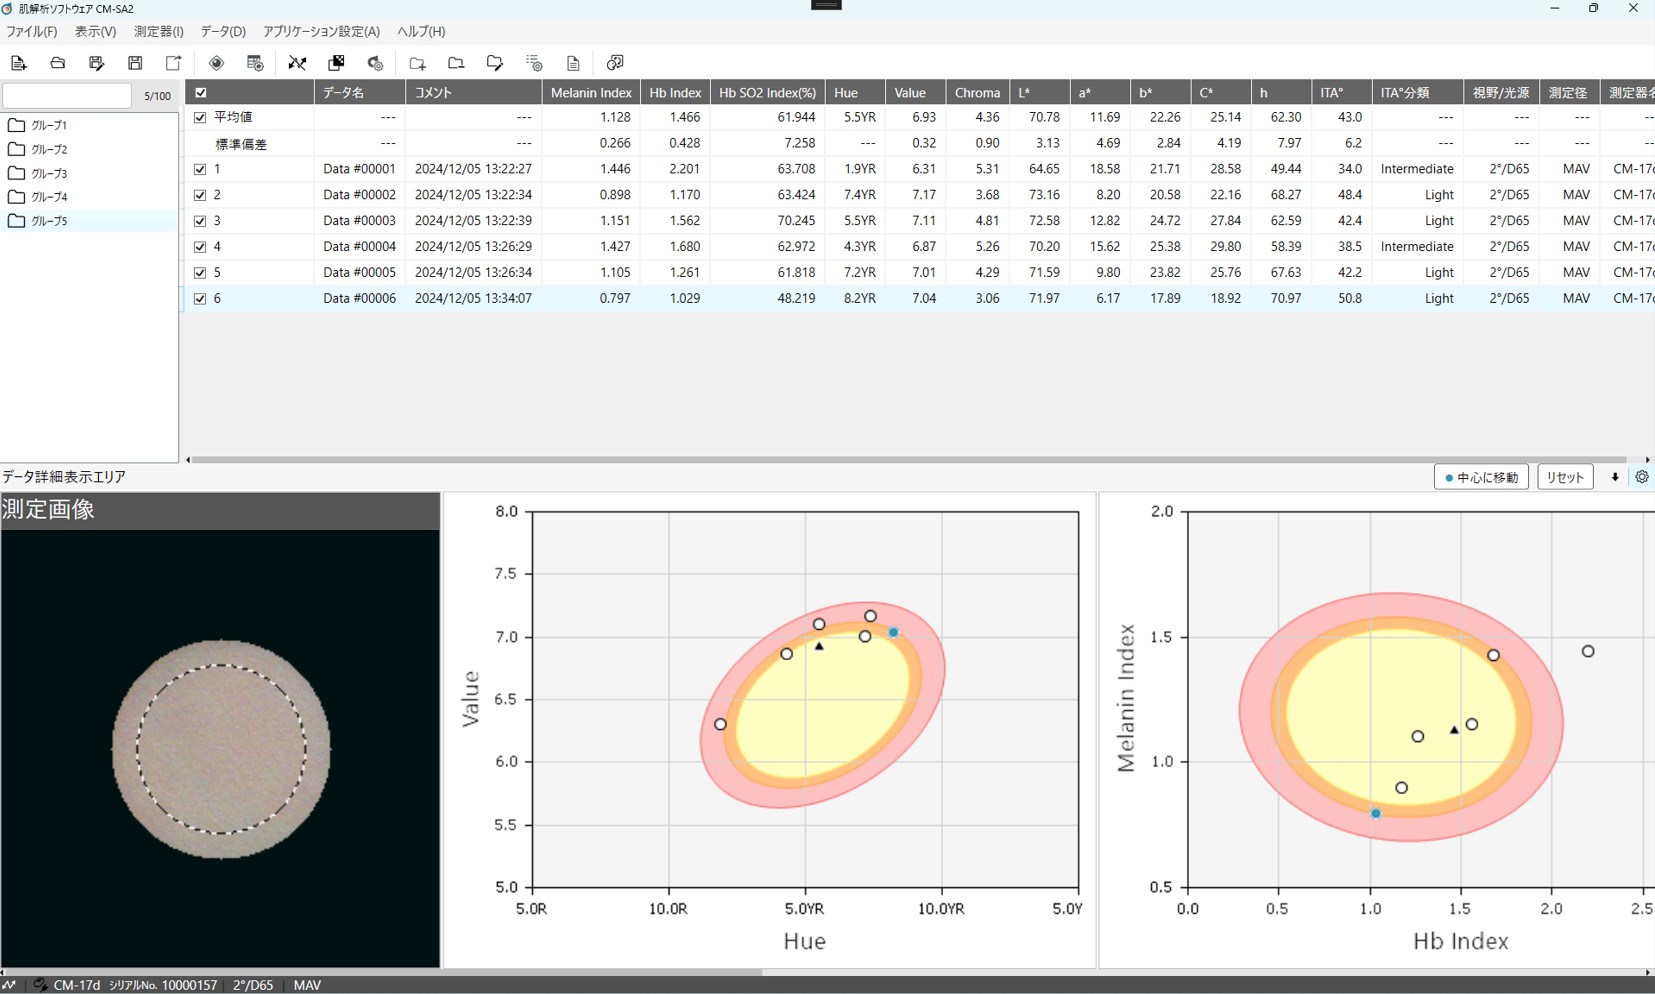Uncheck the checkbox for data row 1
This screenshot has width=1655, height=994.
tap(200, 169)
